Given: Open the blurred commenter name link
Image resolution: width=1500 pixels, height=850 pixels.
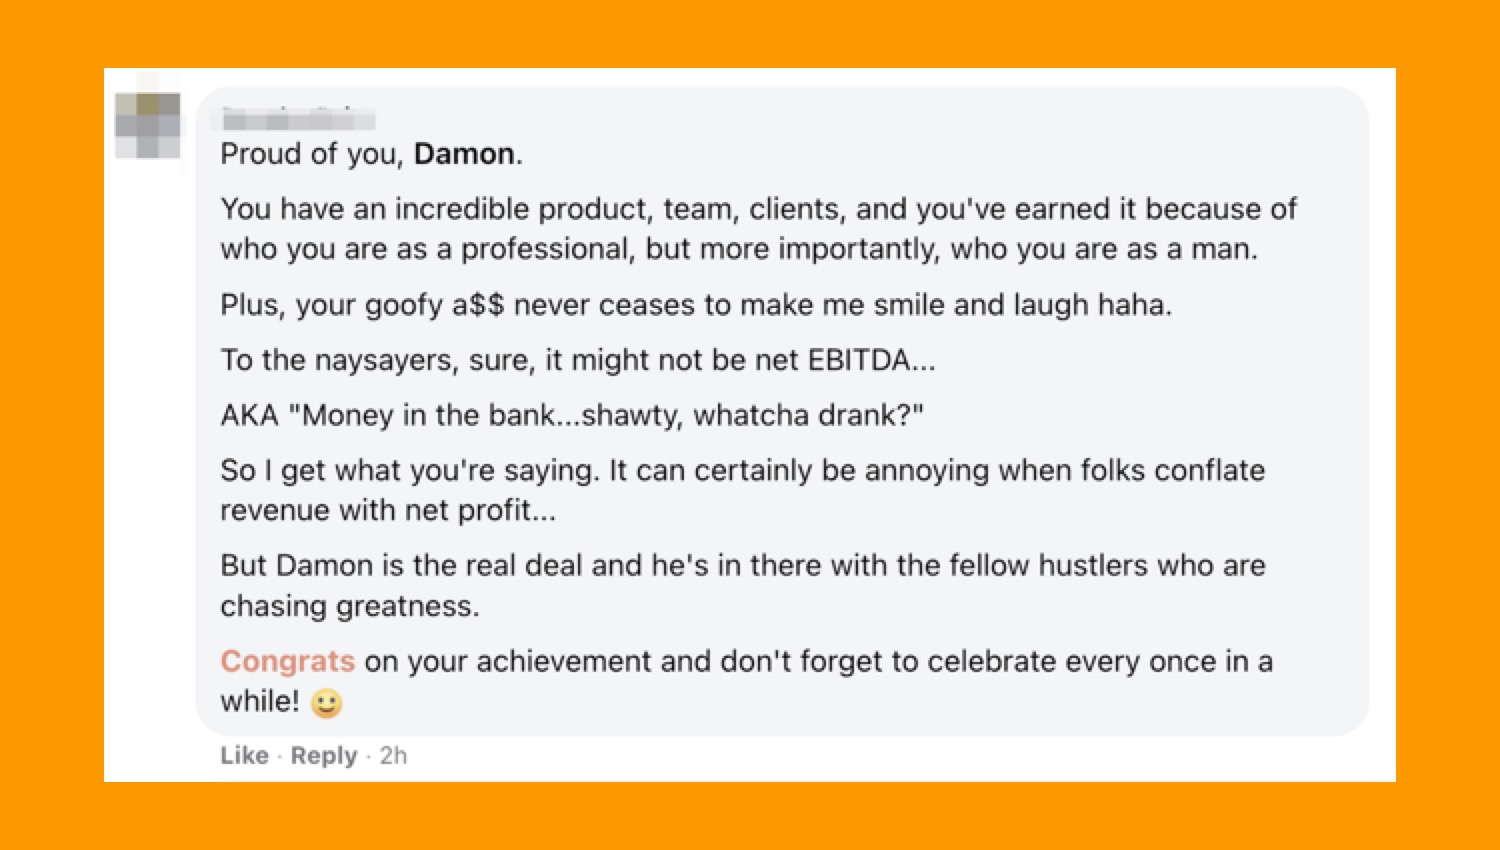Looking at the screenshot, I should coord(298,121).
